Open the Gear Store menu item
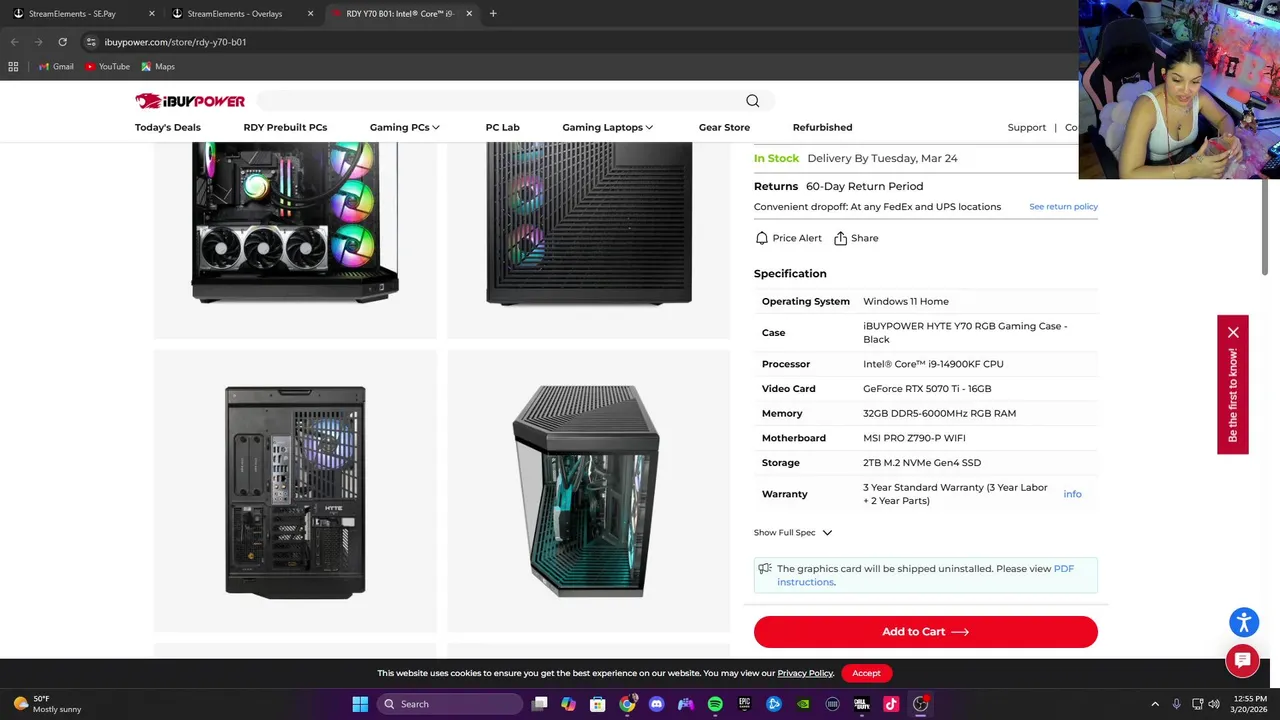Viewport: 1280px width, 720px height. coord(724,127)
